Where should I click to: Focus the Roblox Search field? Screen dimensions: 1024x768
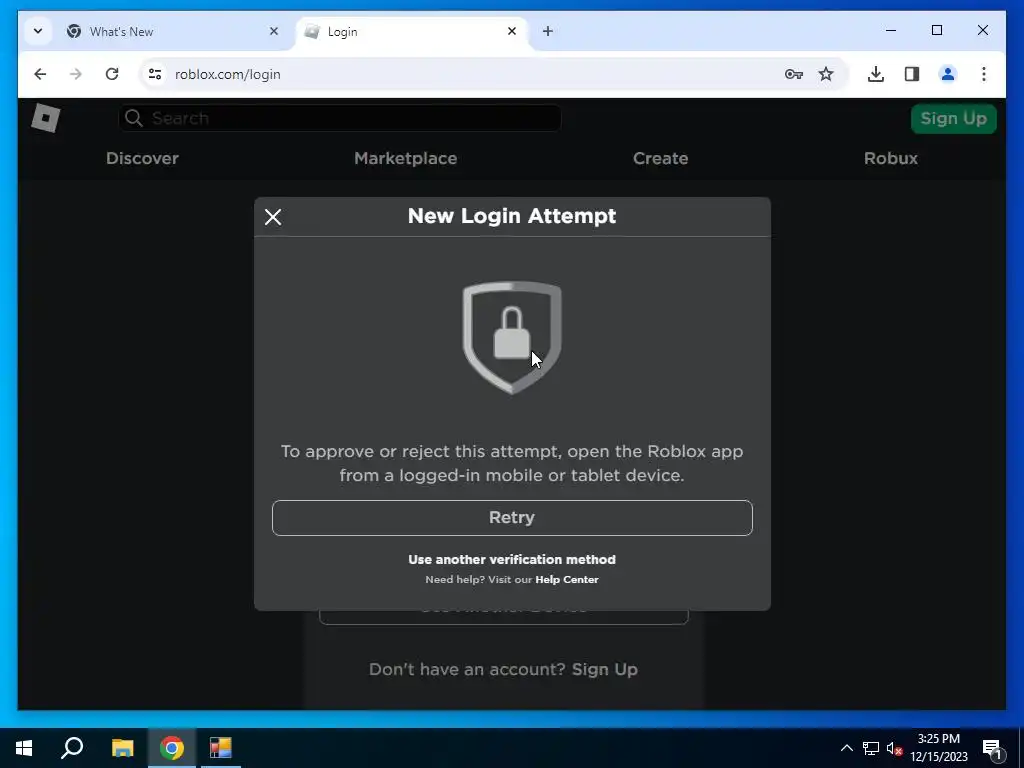[340, 118]
